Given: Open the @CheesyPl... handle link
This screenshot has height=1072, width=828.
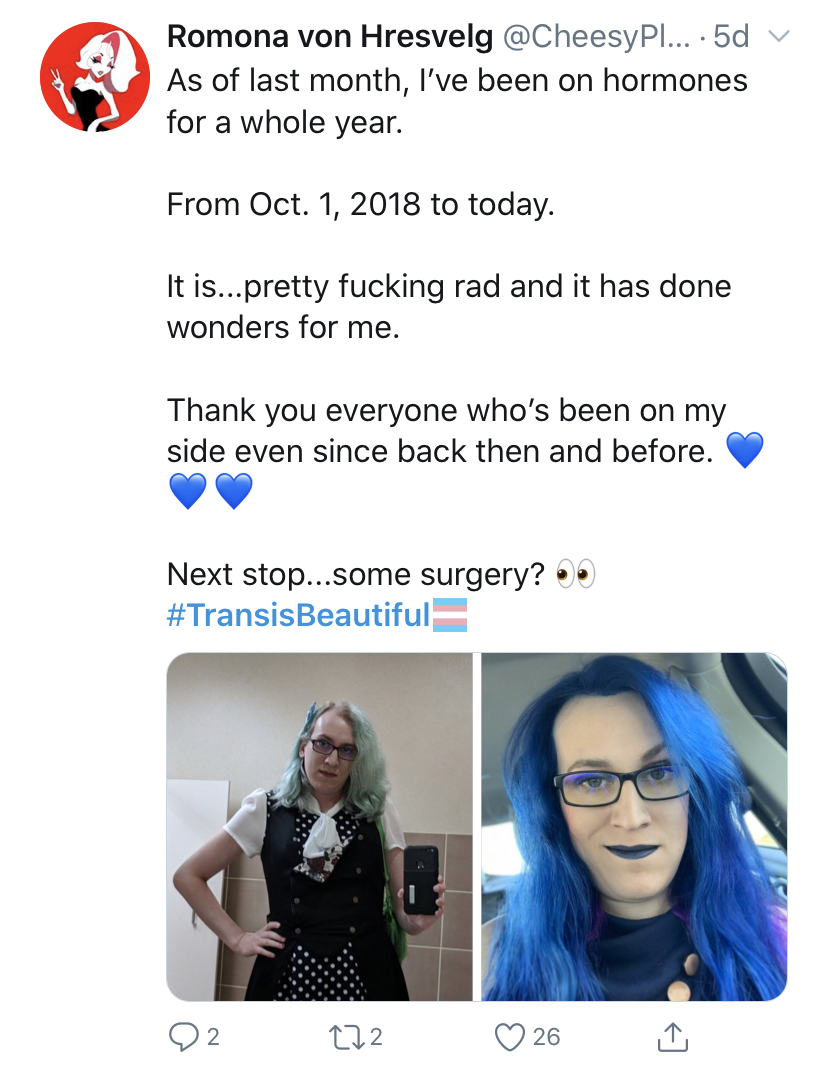Looking at the screenshot, I should (596, 36).
